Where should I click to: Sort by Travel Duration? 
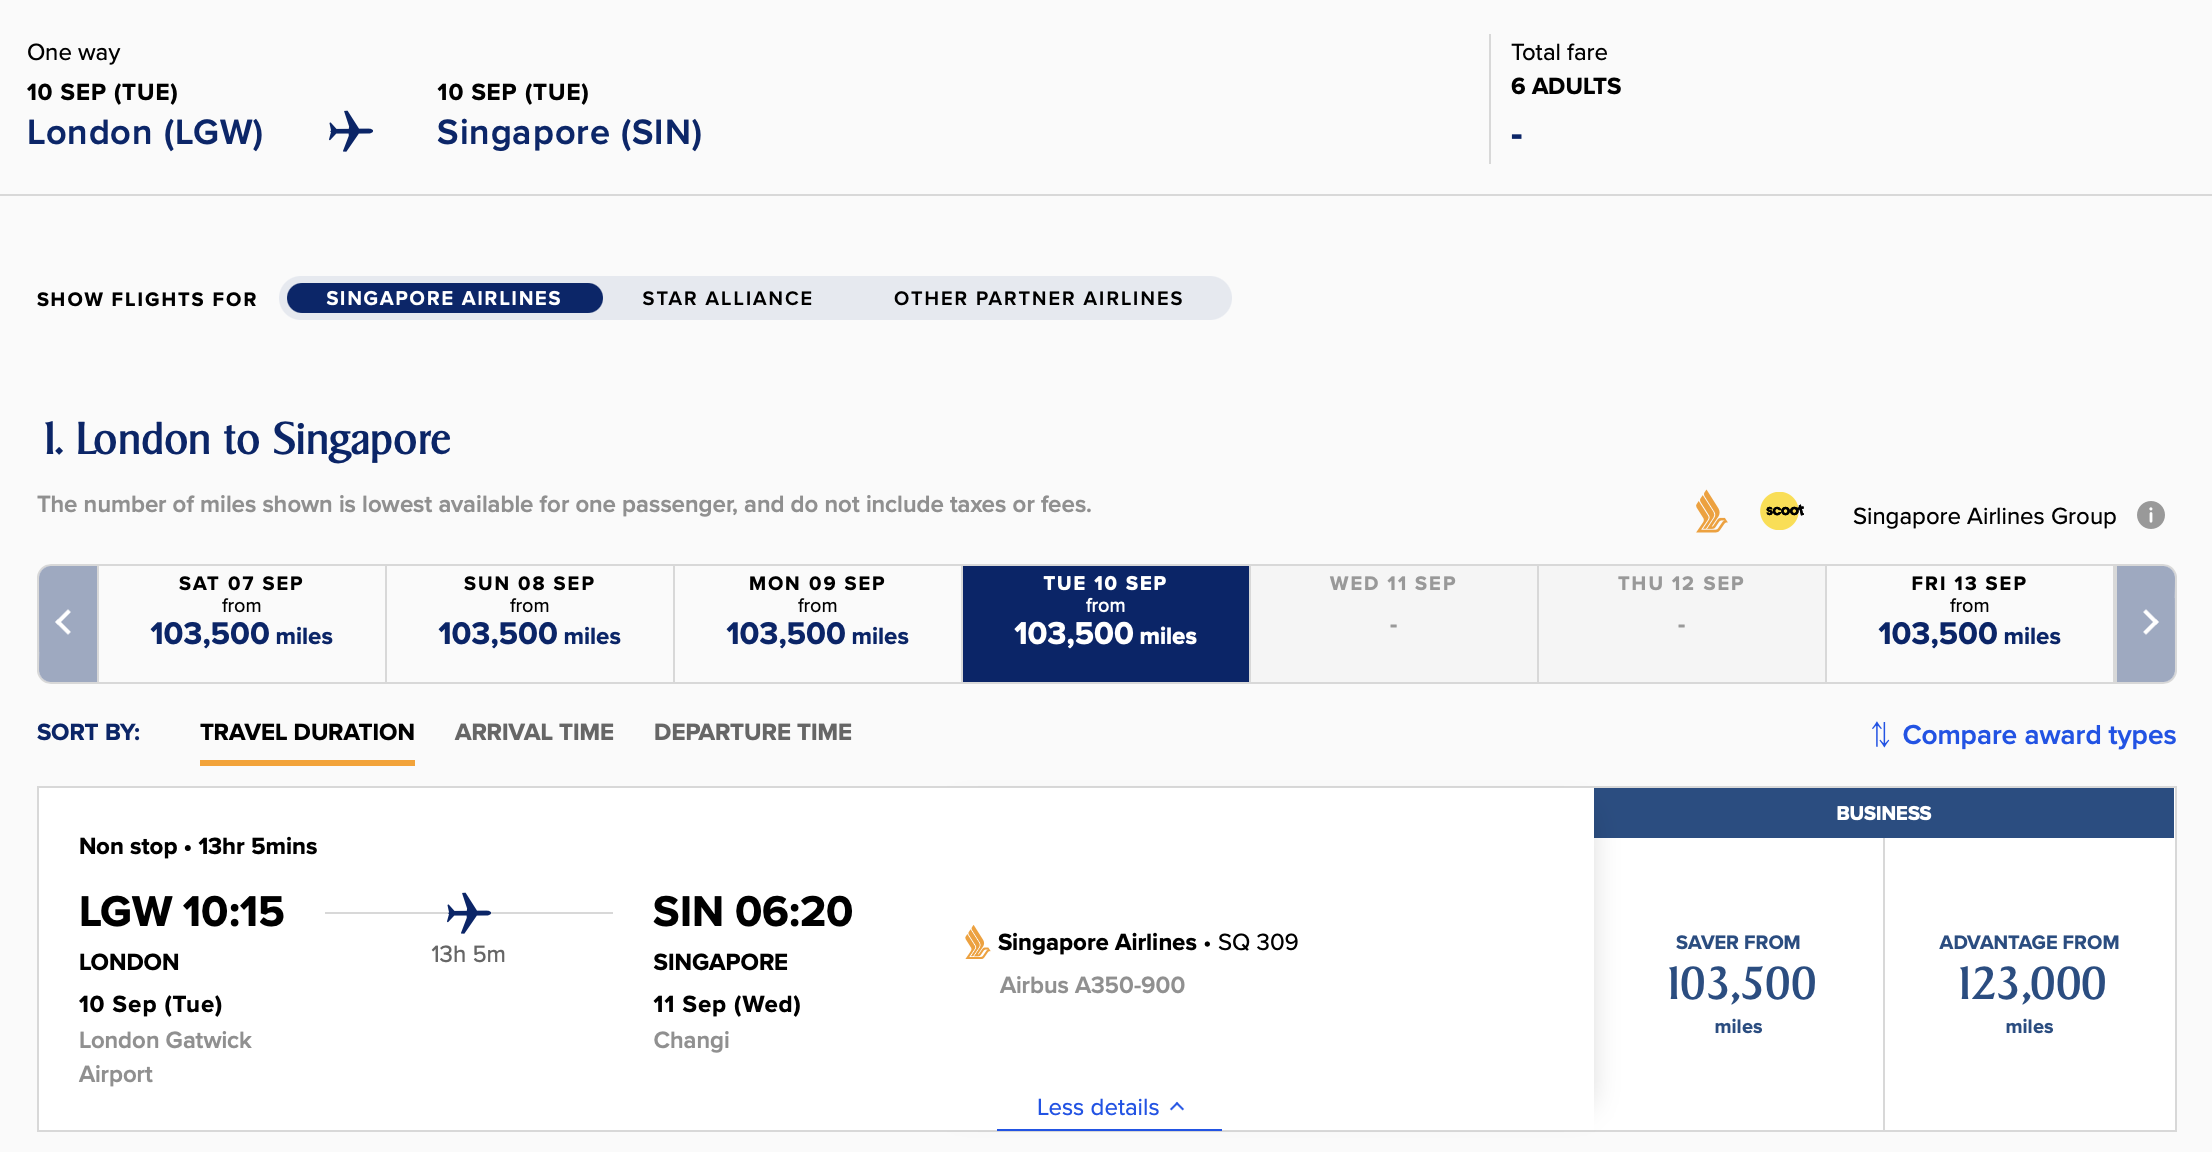[307, 732]
